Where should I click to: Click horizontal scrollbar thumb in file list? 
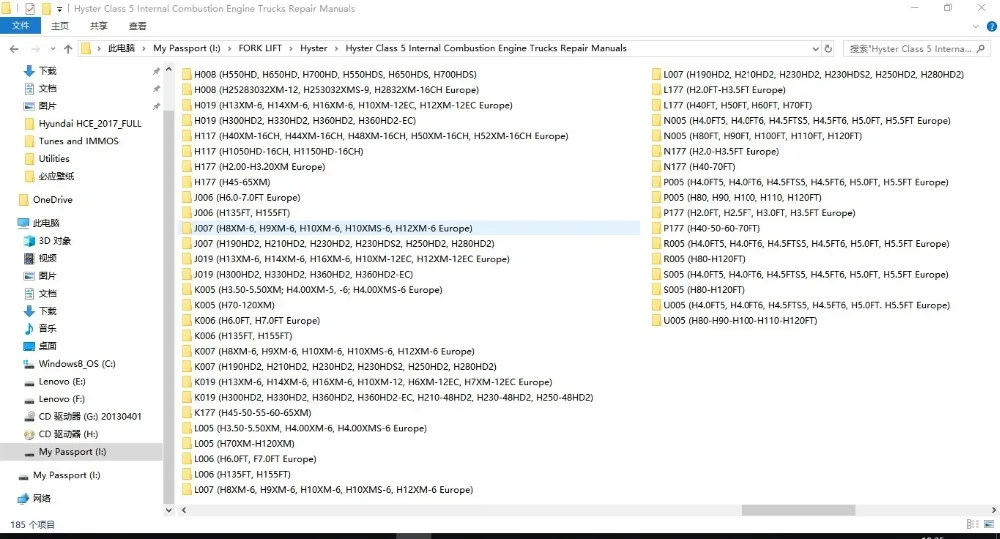click(798, 510)
